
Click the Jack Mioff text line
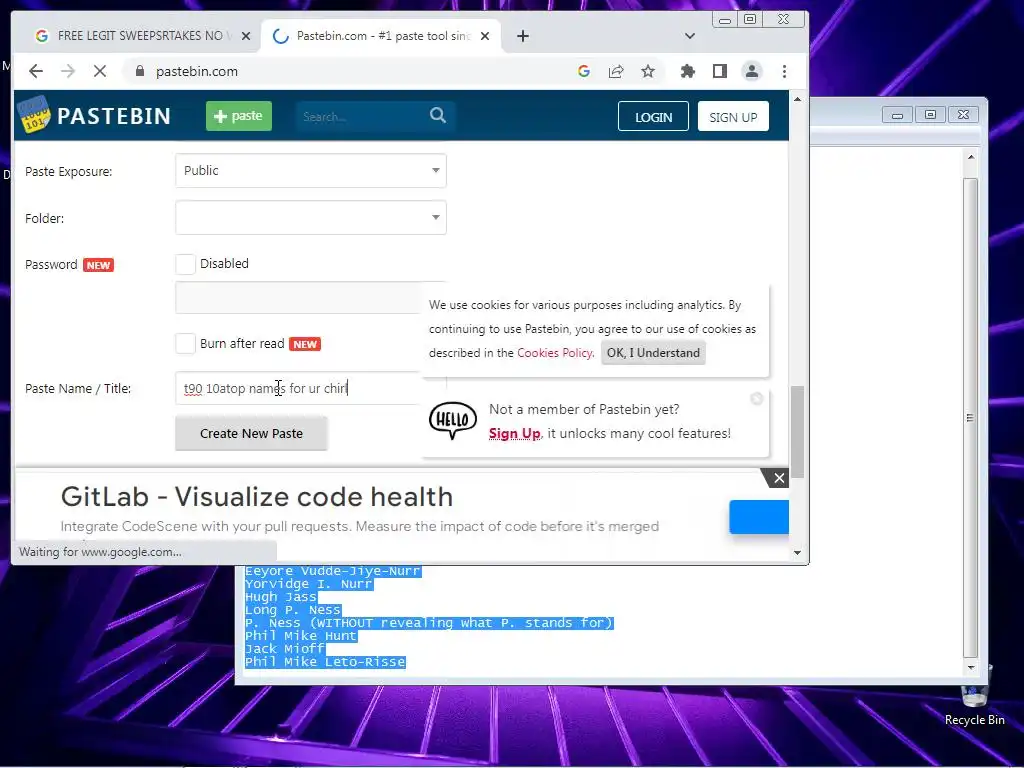click(285, 649)
